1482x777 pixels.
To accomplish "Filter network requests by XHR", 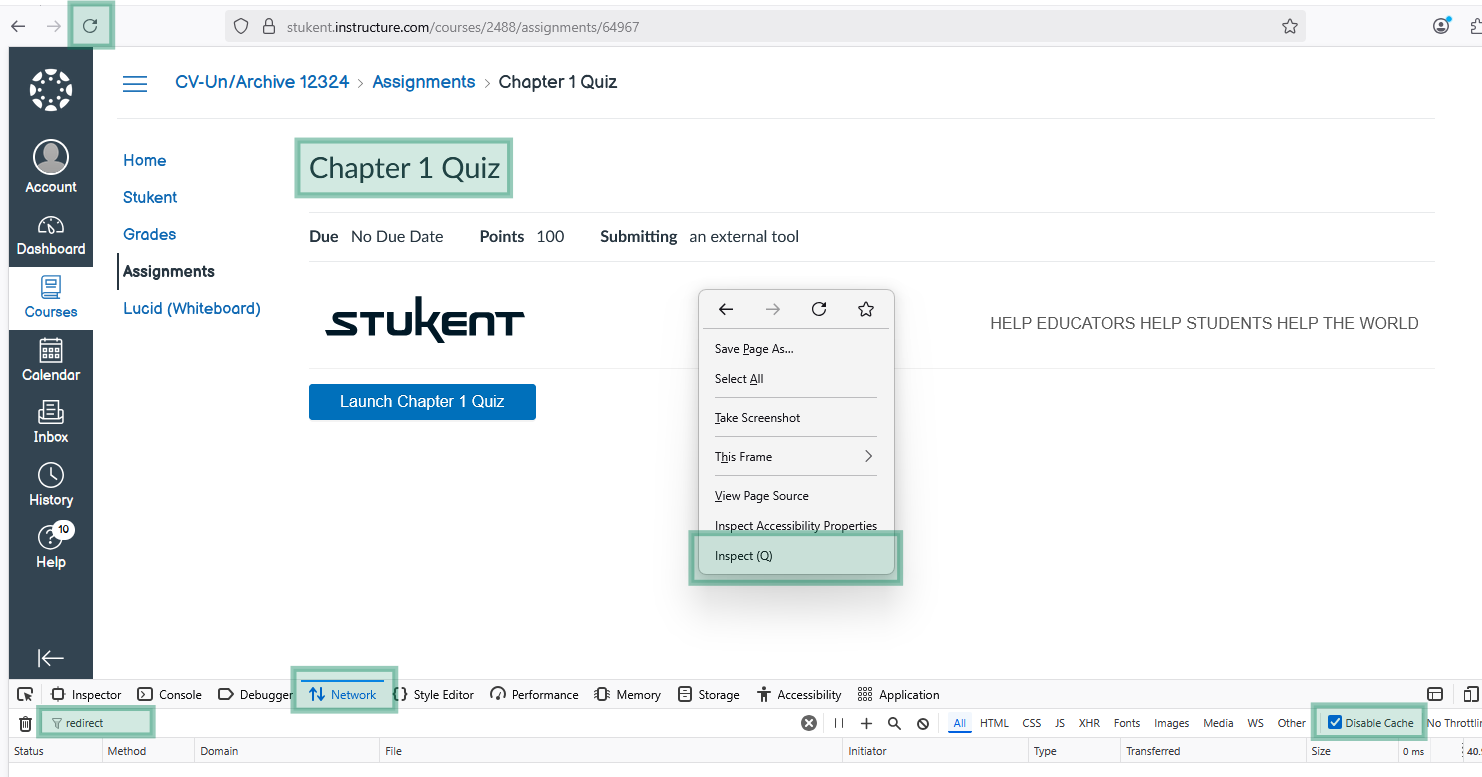I will [1089, 723].
